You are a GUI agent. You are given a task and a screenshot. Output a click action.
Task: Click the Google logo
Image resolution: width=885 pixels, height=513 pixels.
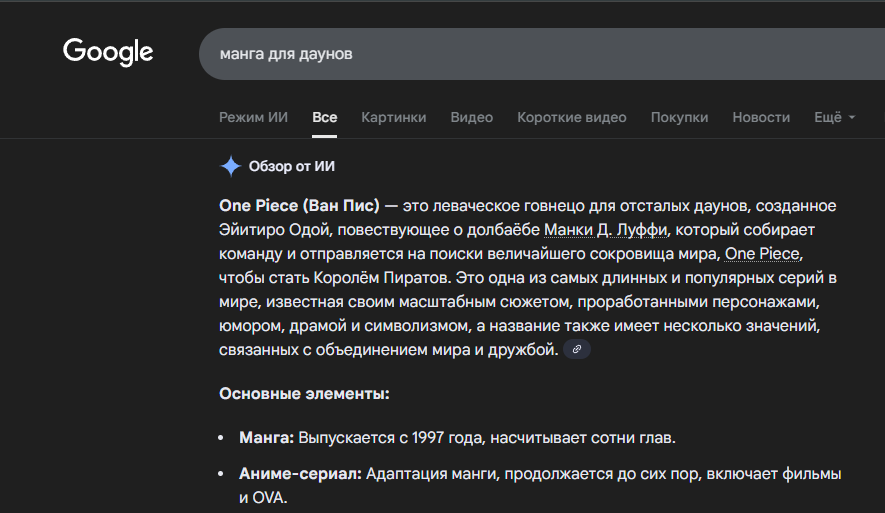click(108, 51)
